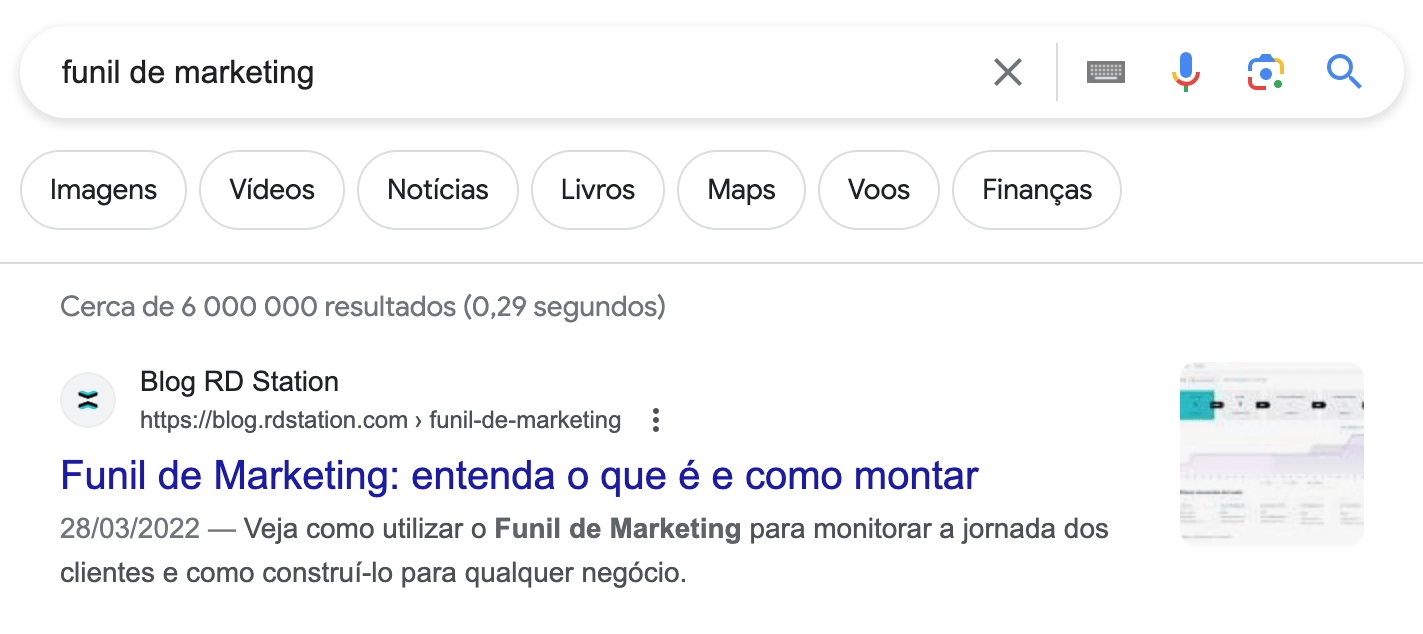Select the Voos filter chip
The image size is (1423, 634).
pos(878,189)
